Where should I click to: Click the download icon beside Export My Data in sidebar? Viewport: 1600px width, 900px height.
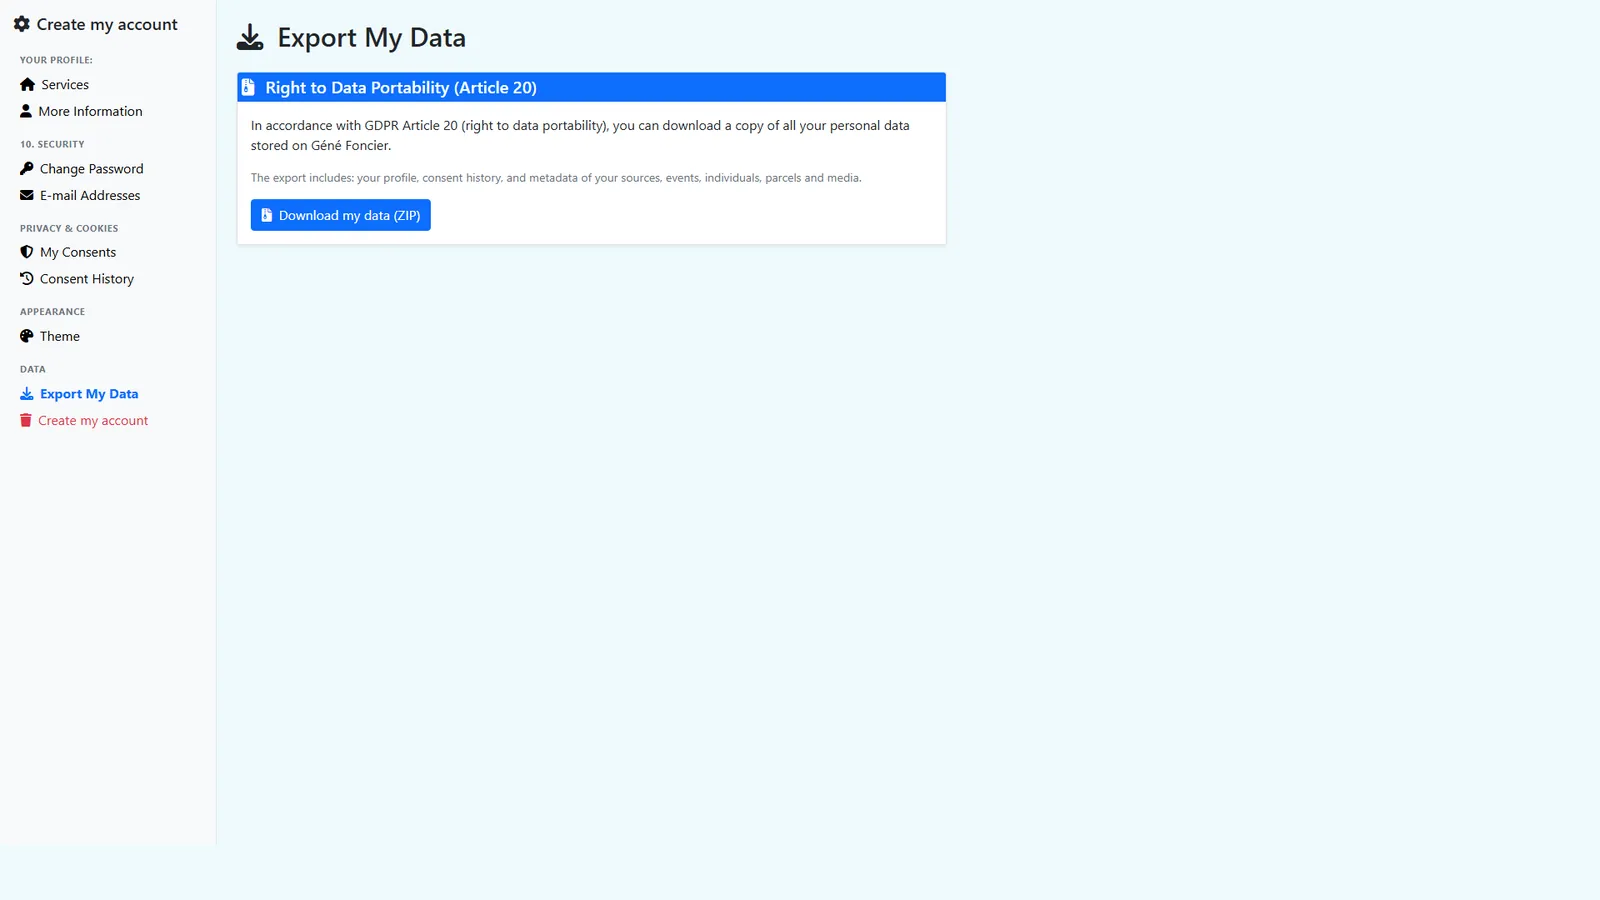click(x=27, y=394)
